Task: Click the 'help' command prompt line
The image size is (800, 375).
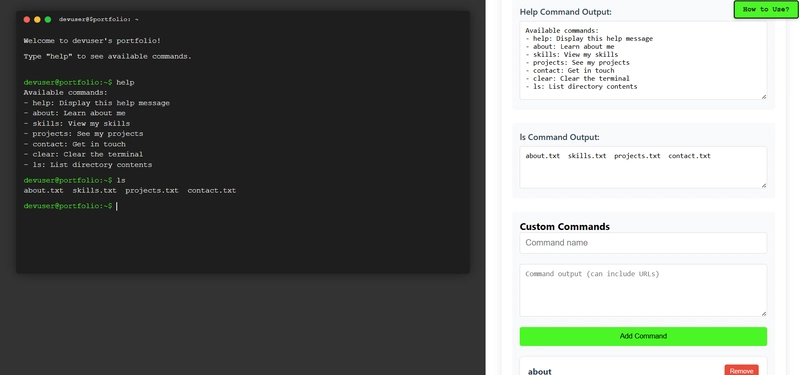Action: point(79,82)
